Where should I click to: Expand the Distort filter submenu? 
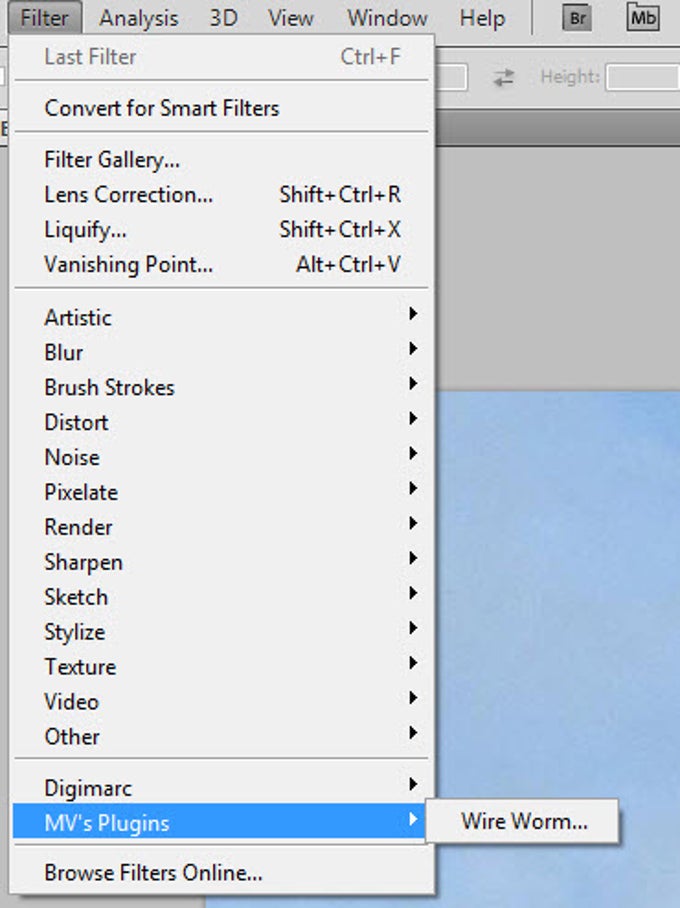click(76, 422)
